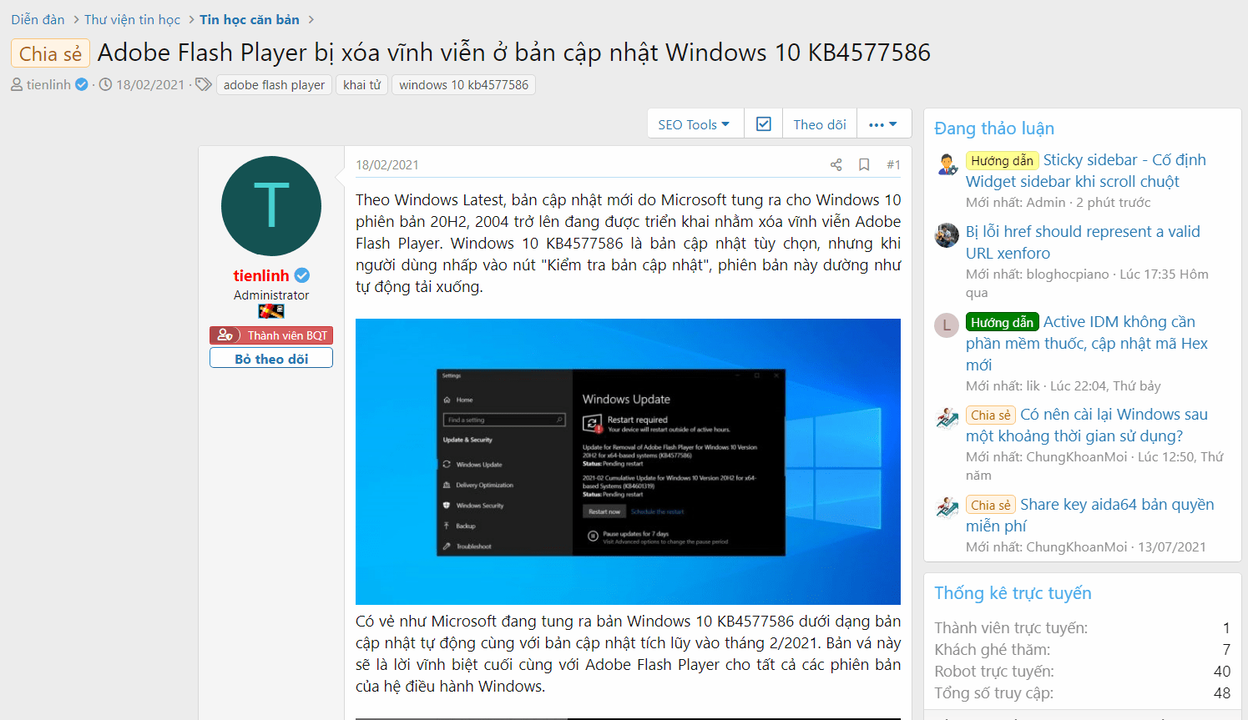Click the Chia sẻ prefix in thread title
1248x720 pixels.
click(51, 54)
